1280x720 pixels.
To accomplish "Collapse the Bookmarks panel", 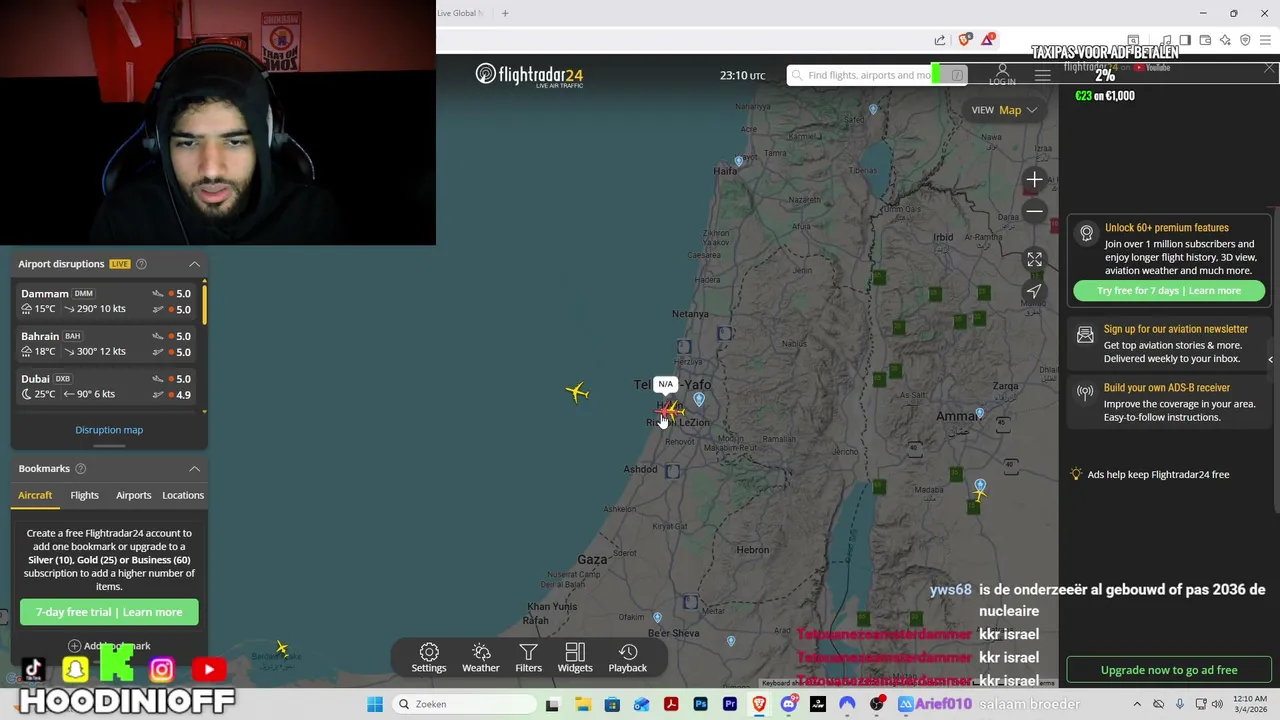I will click(x=195, y=468).
